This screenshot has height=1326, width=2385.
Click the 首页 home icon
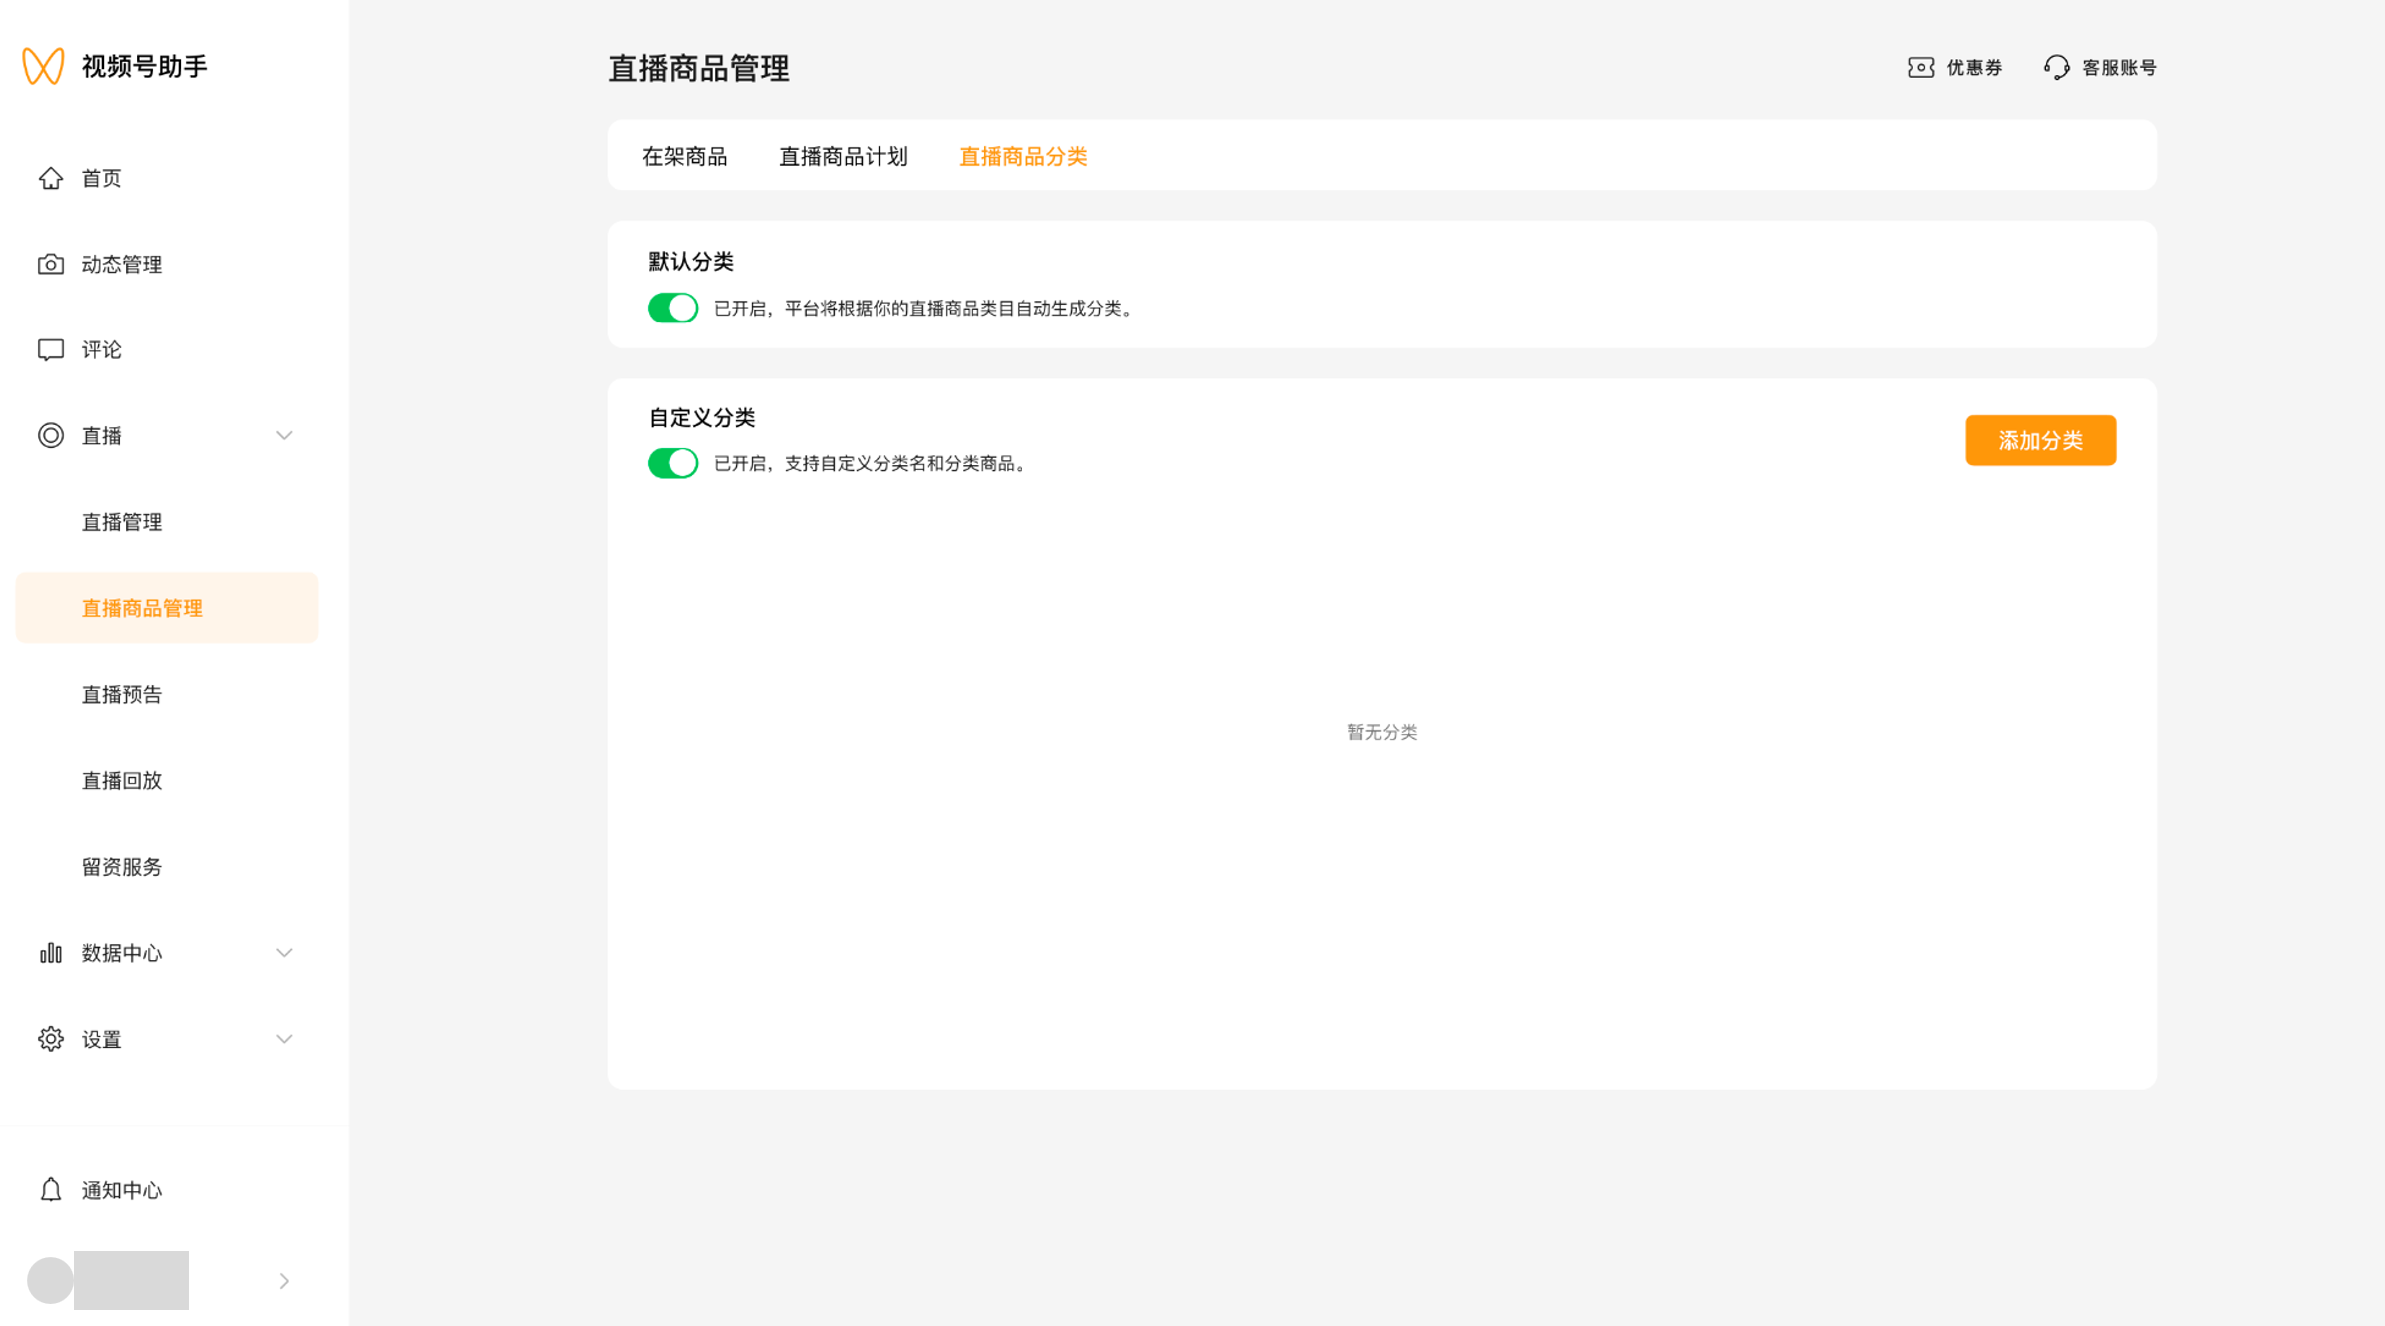tap(51, 178)
